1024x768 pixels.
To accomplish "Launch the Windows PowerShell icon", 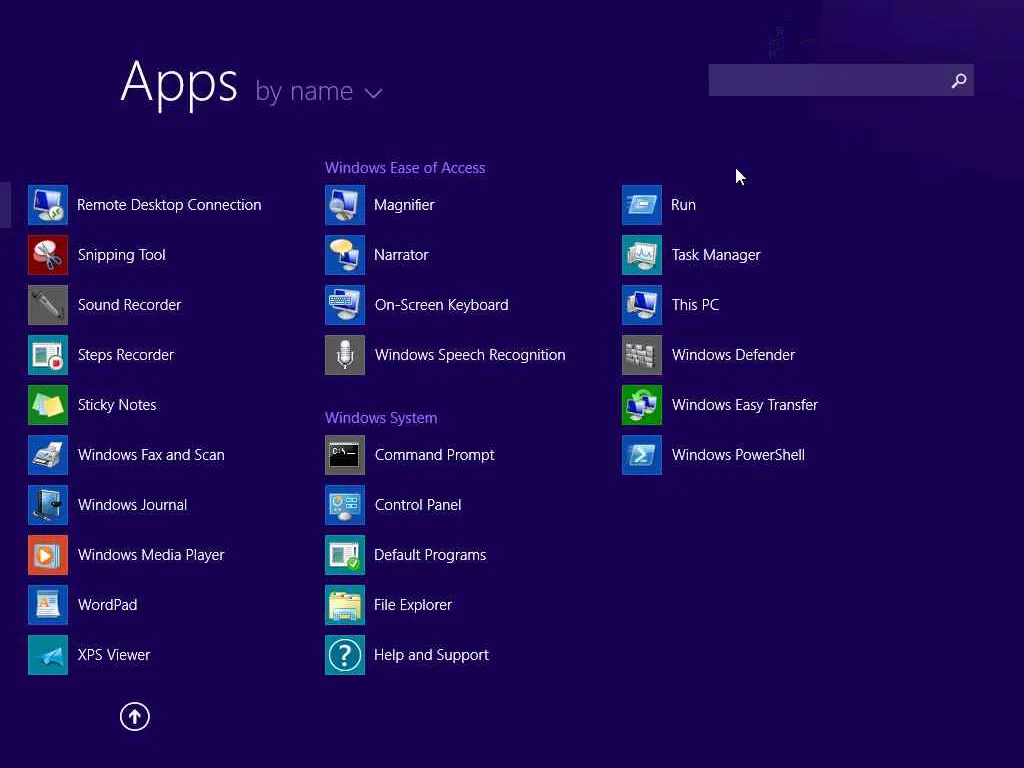I will tap(642, 455).
